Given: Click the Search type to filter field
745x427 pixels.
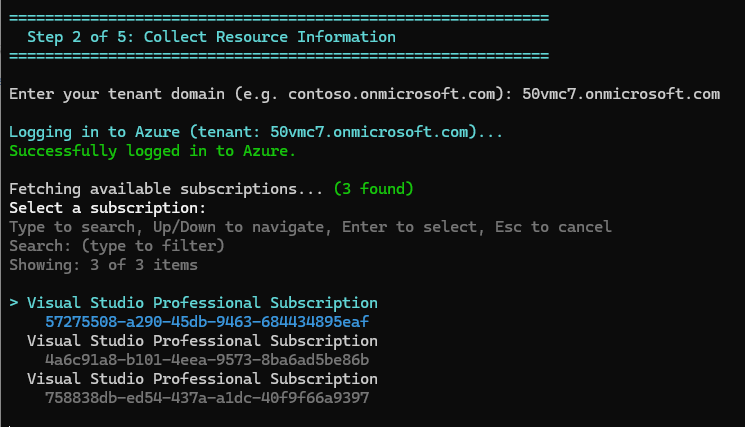Looking at the screenshot, I should coord(116,246).
